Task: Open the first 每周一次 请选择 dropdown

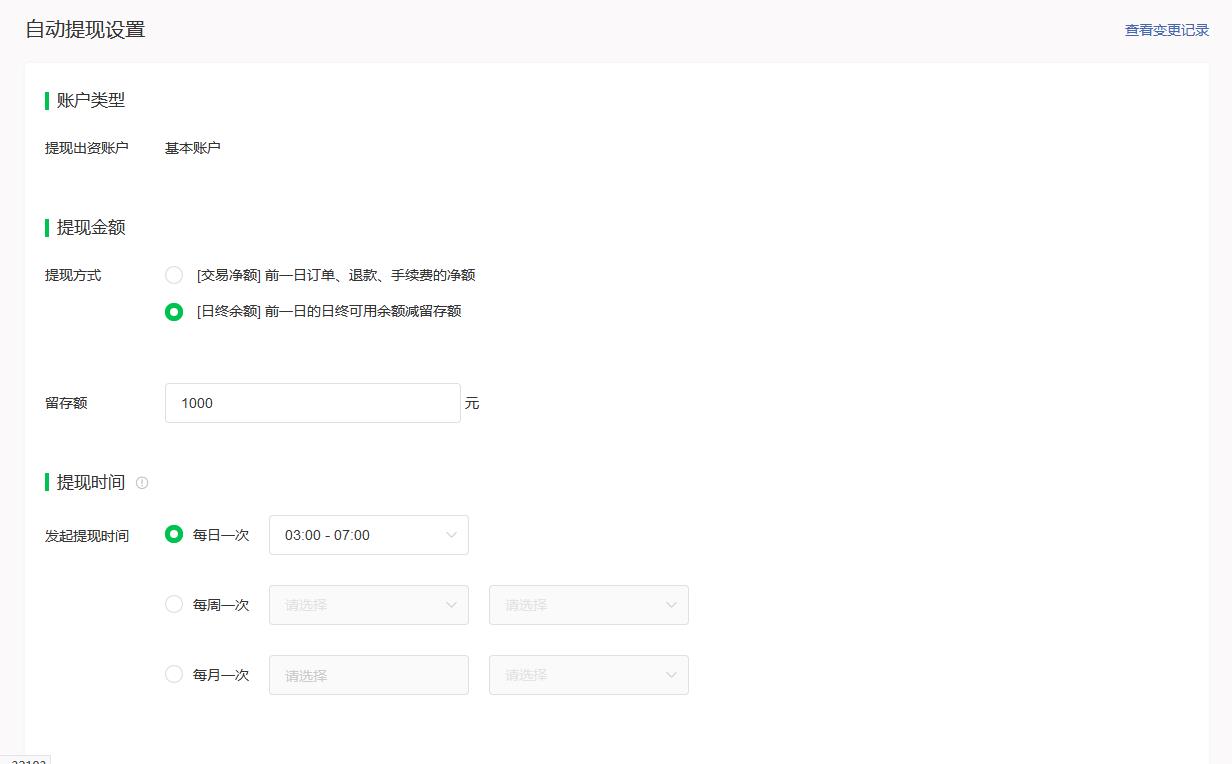Action: coord(369,605)
